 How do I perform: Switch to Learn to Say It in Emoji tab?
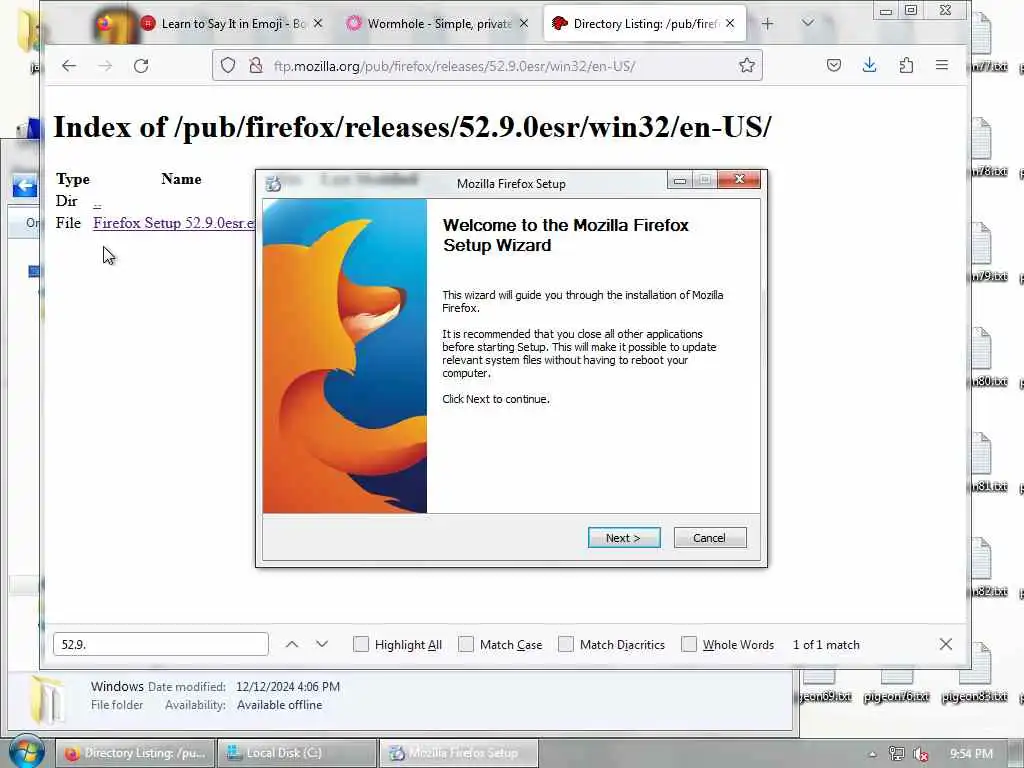233,24
